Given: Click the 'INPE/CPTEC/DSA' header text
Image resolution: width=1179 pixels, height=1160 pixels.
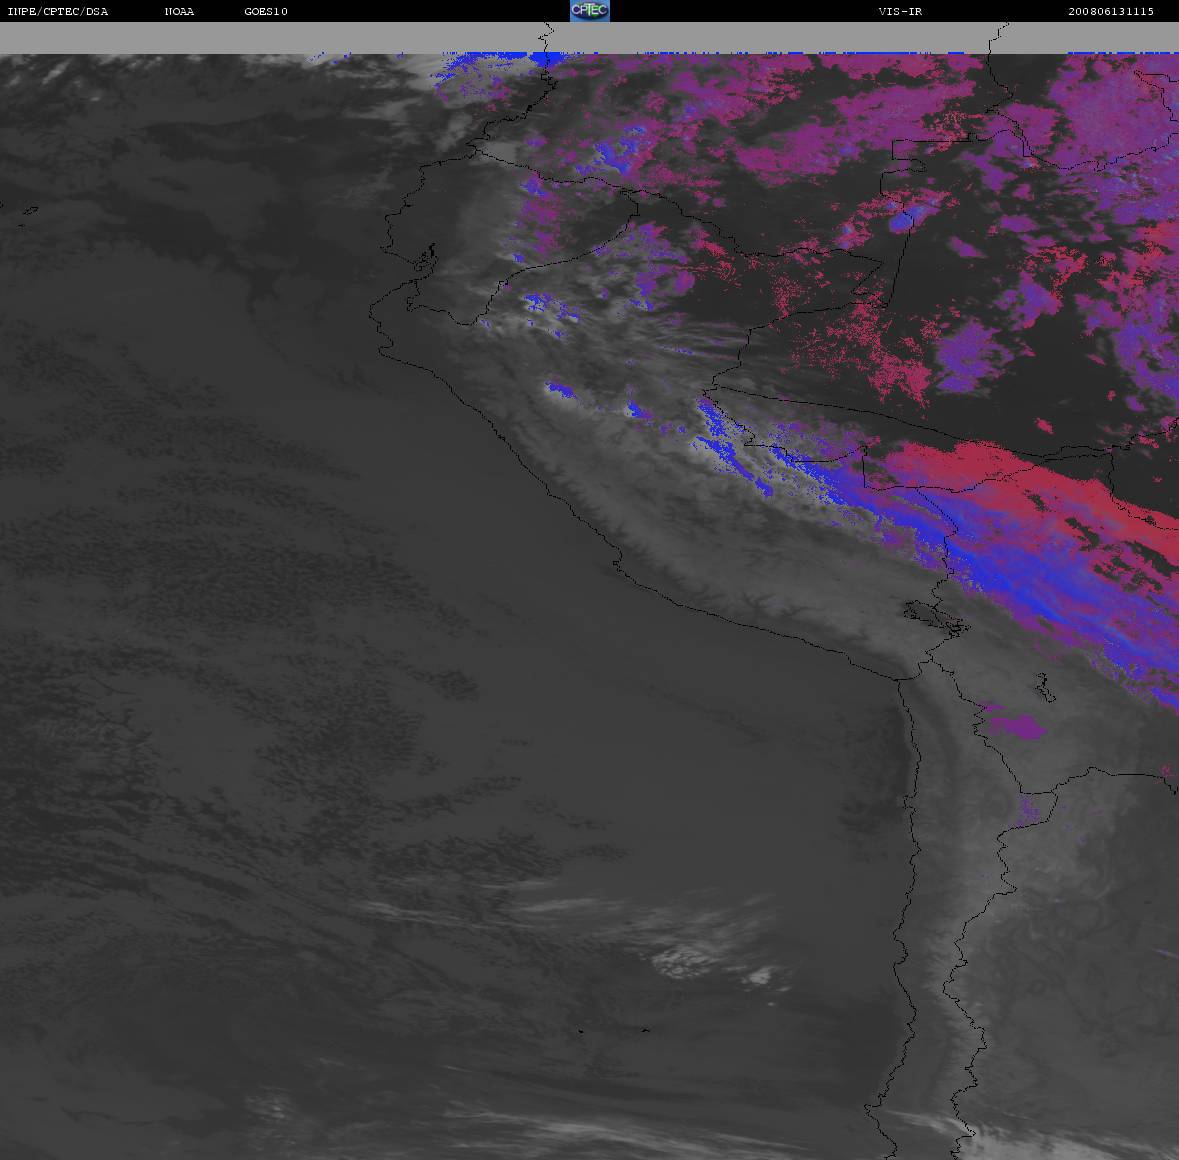Looking at the screenshot, I should click(x=58, y=11).
